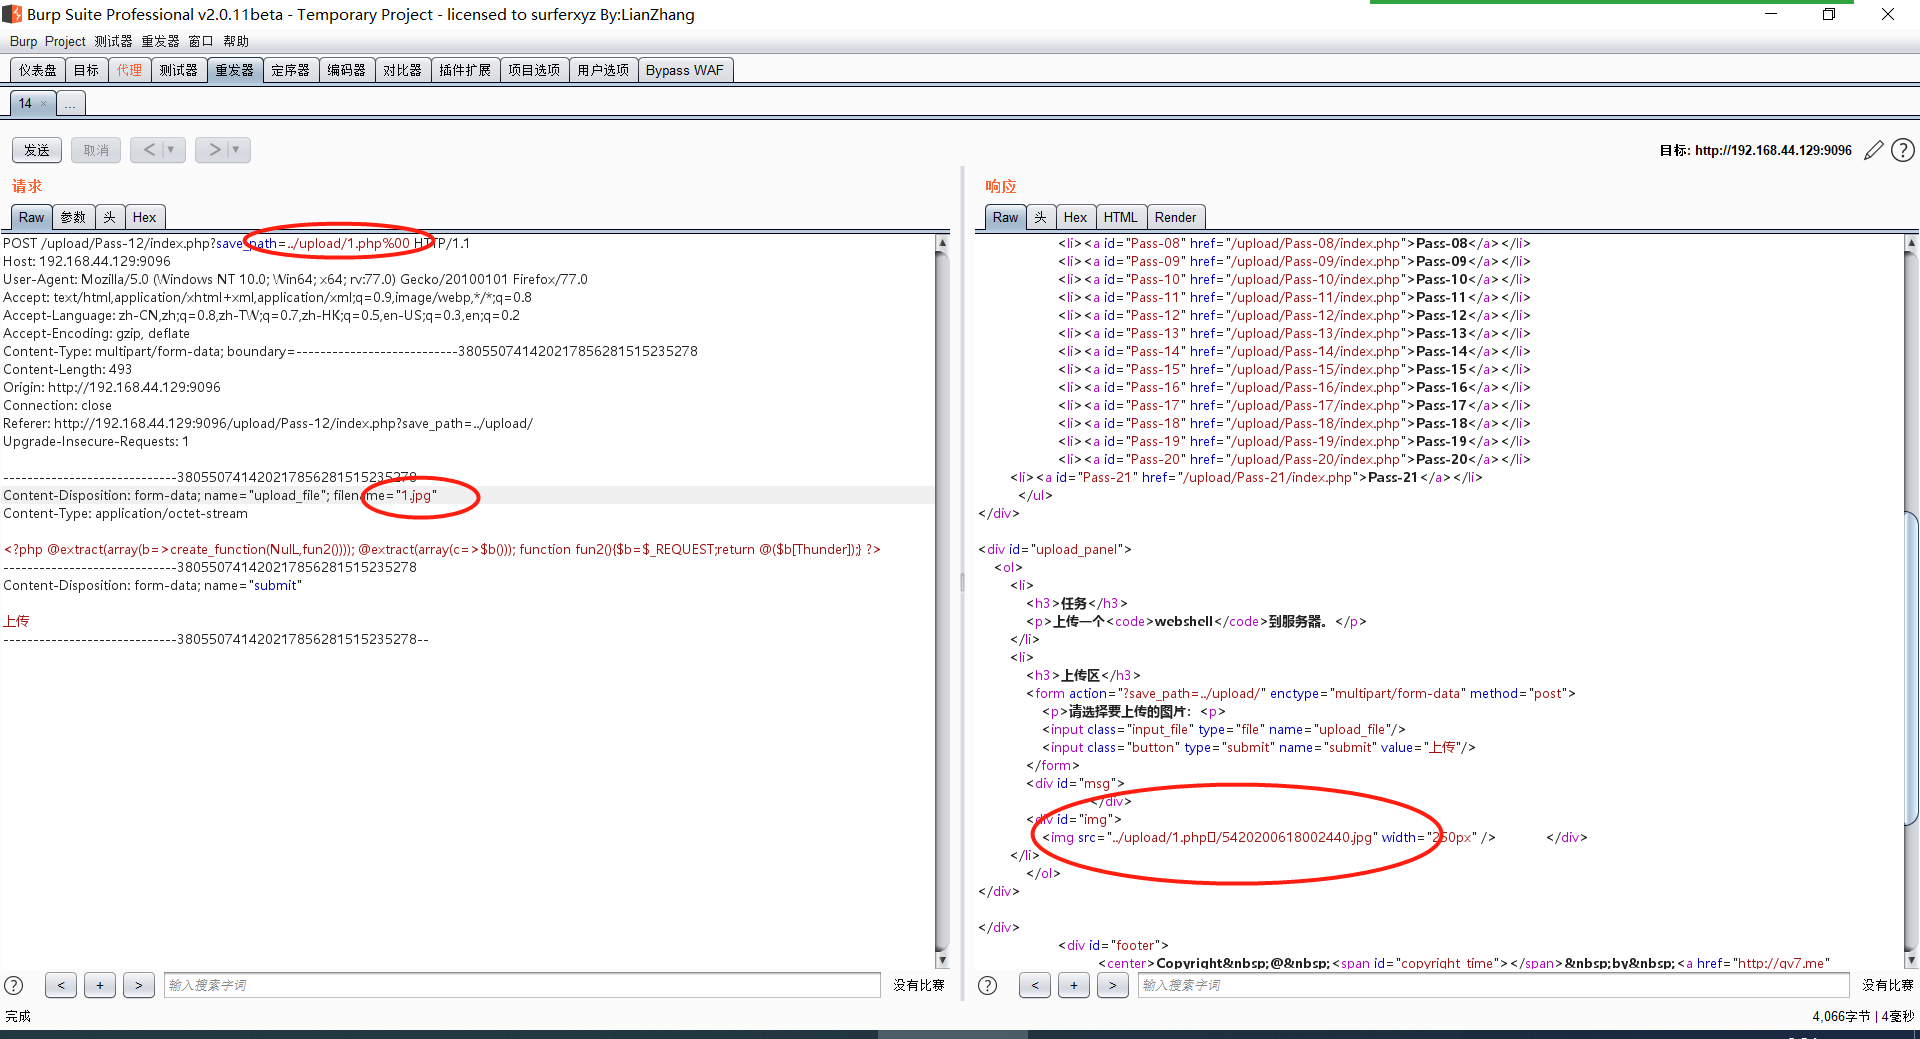Image resolution: width=1920 pixels, height=1039 pixels.
Task: Select the request 头 tab
Action: coord(109,217)
